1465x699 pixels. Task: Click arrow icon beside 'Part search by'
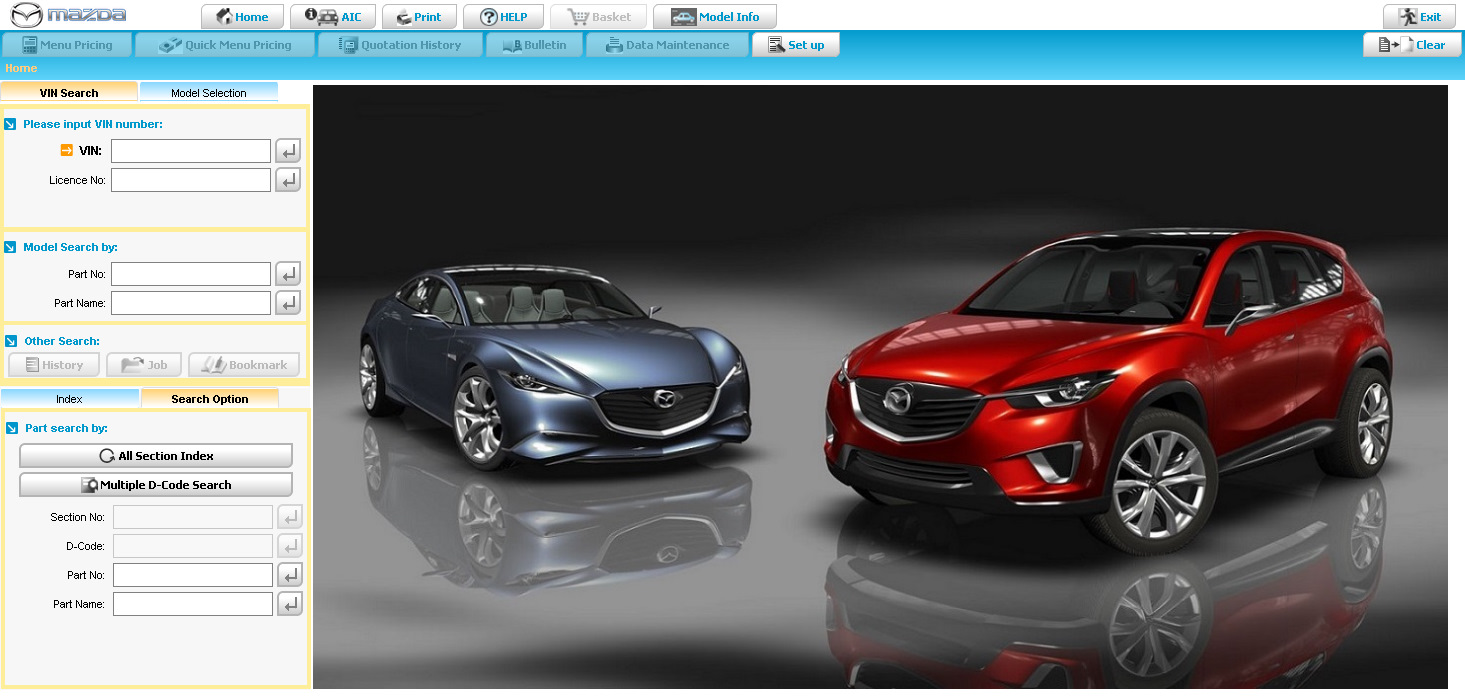point(12,428)
